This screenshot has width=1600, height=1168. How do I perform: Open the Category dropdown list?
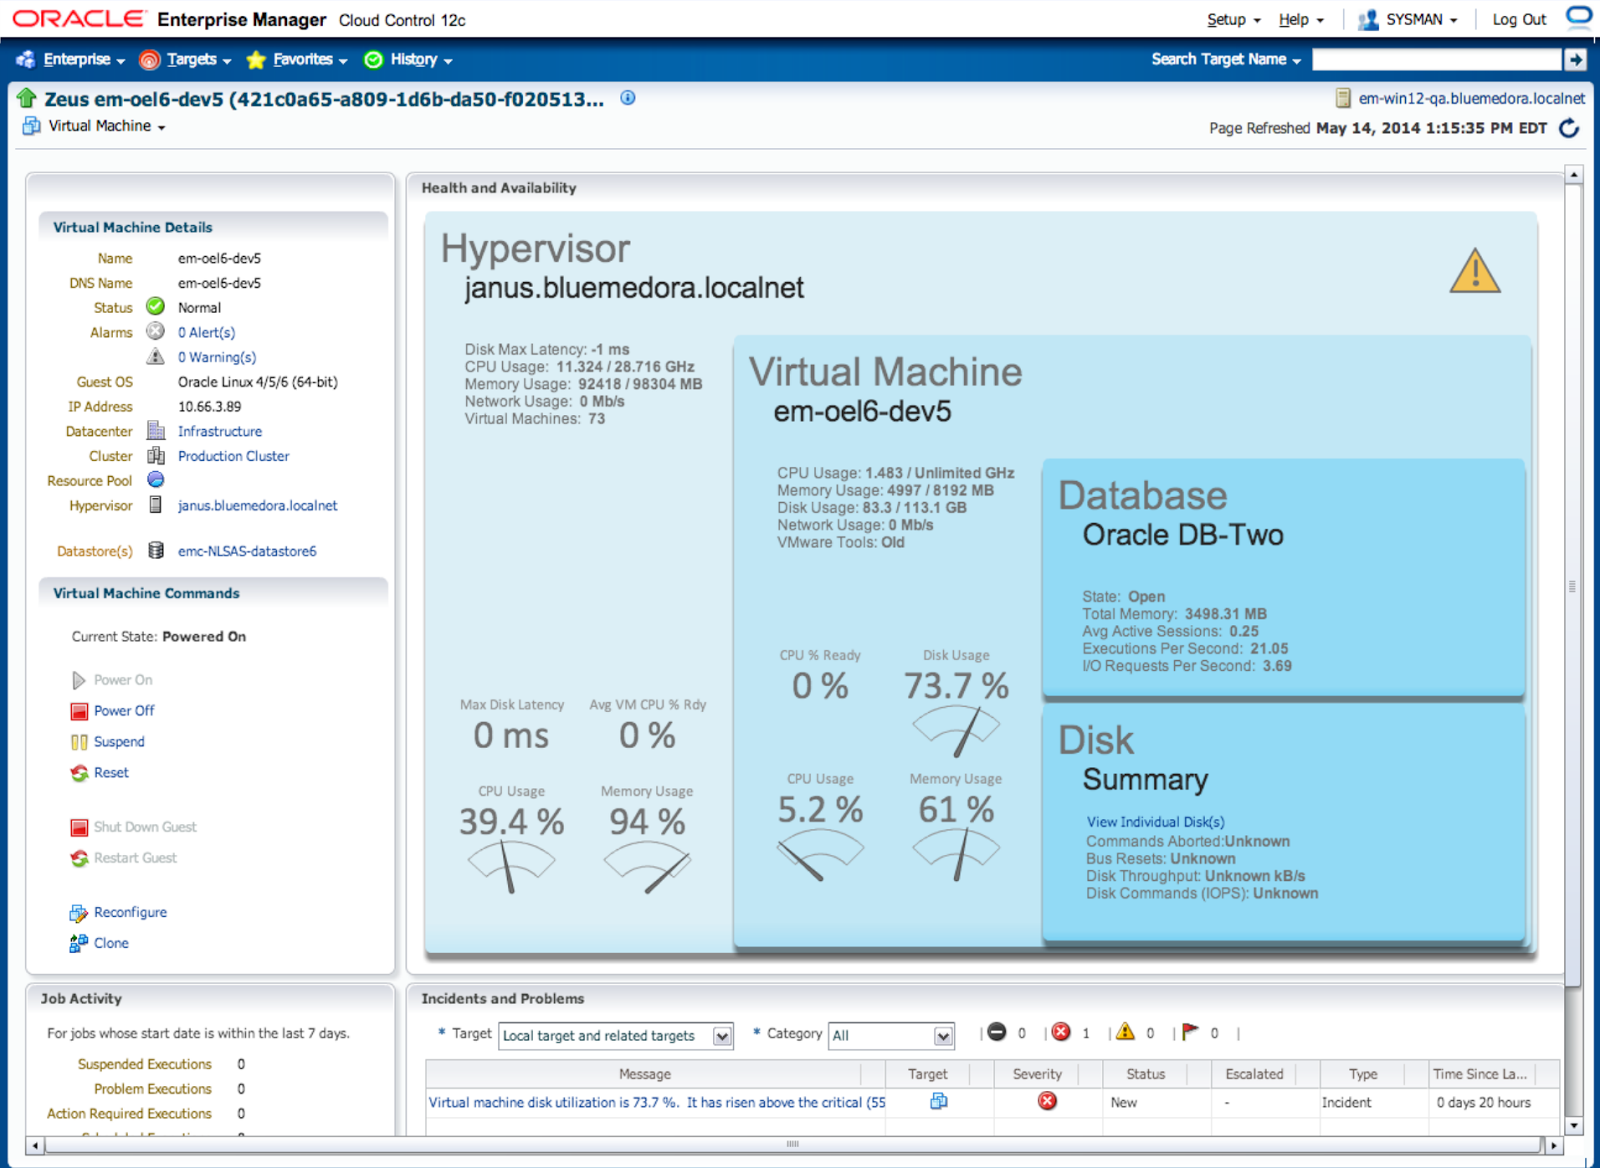pos(943,1036)
